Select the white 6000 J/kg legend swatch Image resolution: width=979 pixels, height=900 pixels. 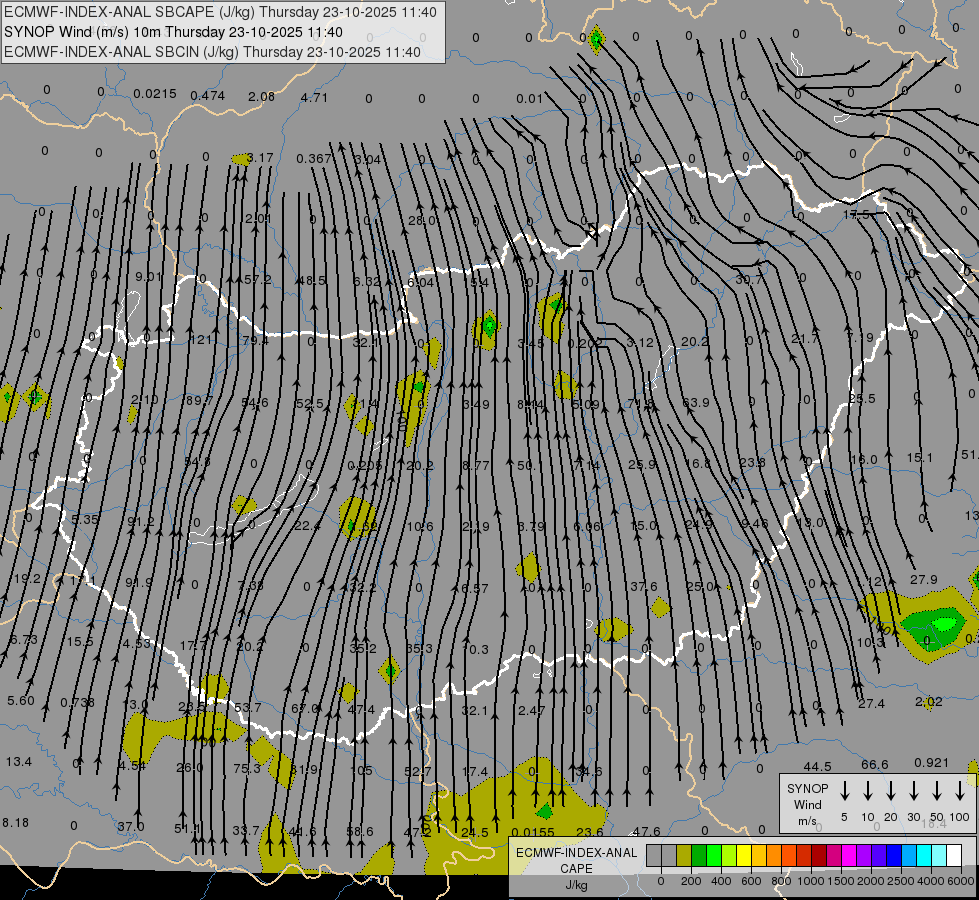pos(954,856)
